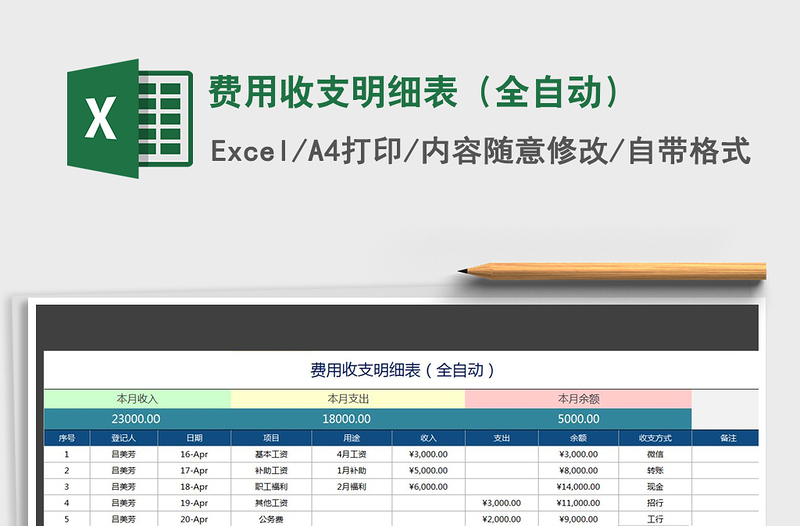Click 吕美芳 in the 17-Apr row
This screenshot has width=800, height=526.
[123, 470]
